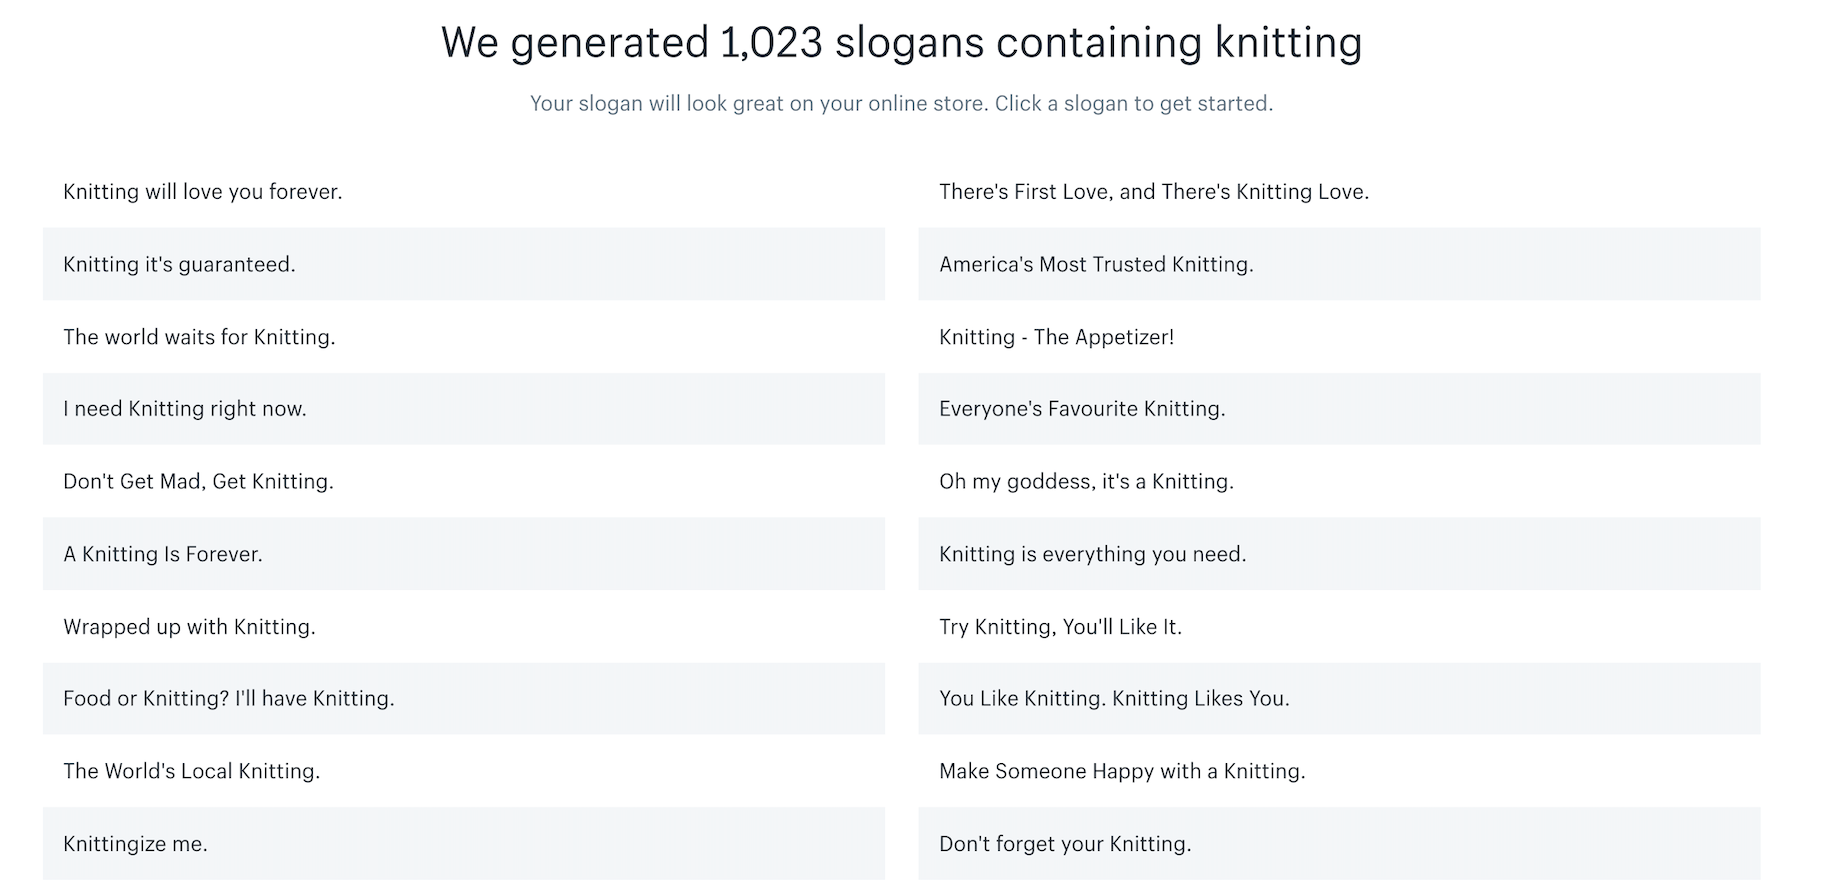Select 'Don't Get Mad, Get Knitting.'
Viewport: 1824px width, 887px height.
(199, 482)
